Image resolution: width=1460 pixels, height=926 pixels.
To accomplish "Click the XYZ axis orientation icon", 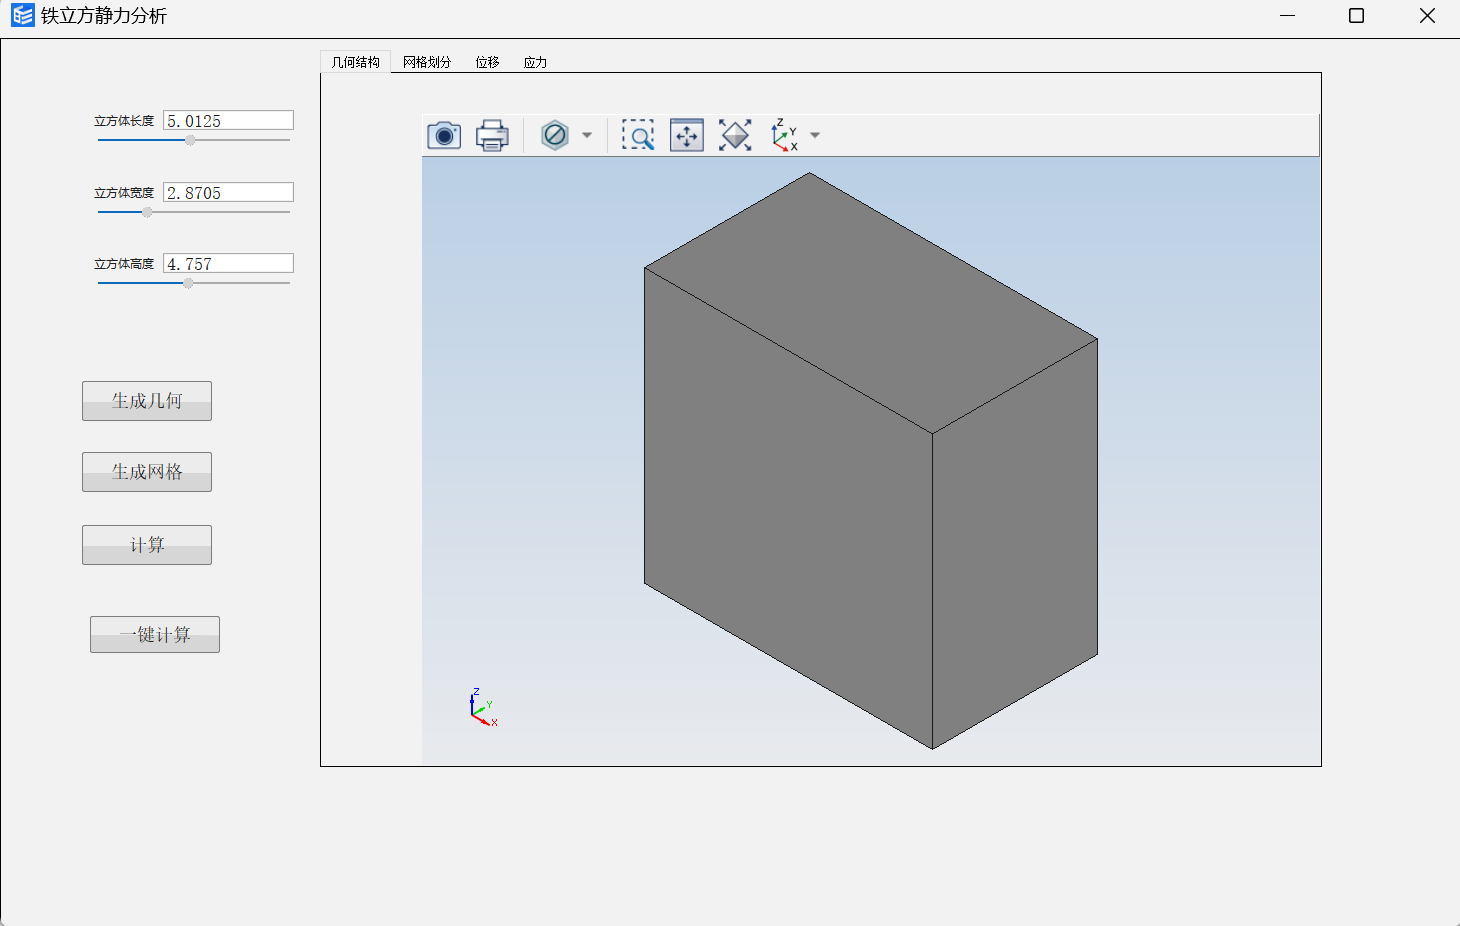I will click(x=784, y=135).
